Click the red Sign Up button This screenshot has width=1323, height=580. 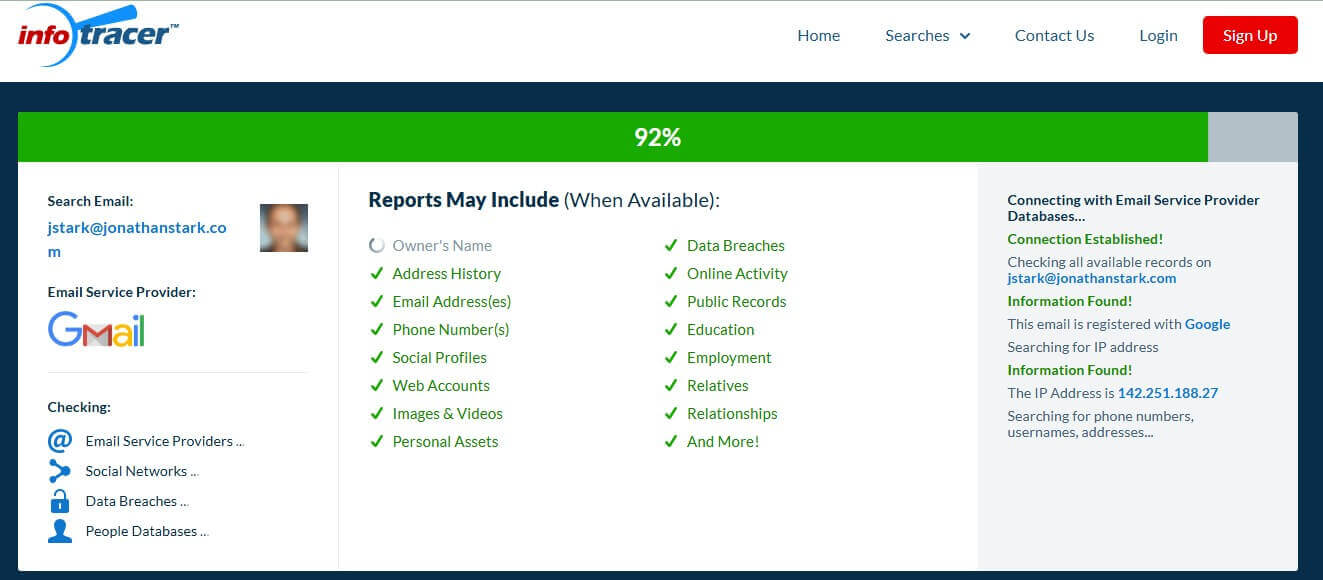pos(1250,34)
